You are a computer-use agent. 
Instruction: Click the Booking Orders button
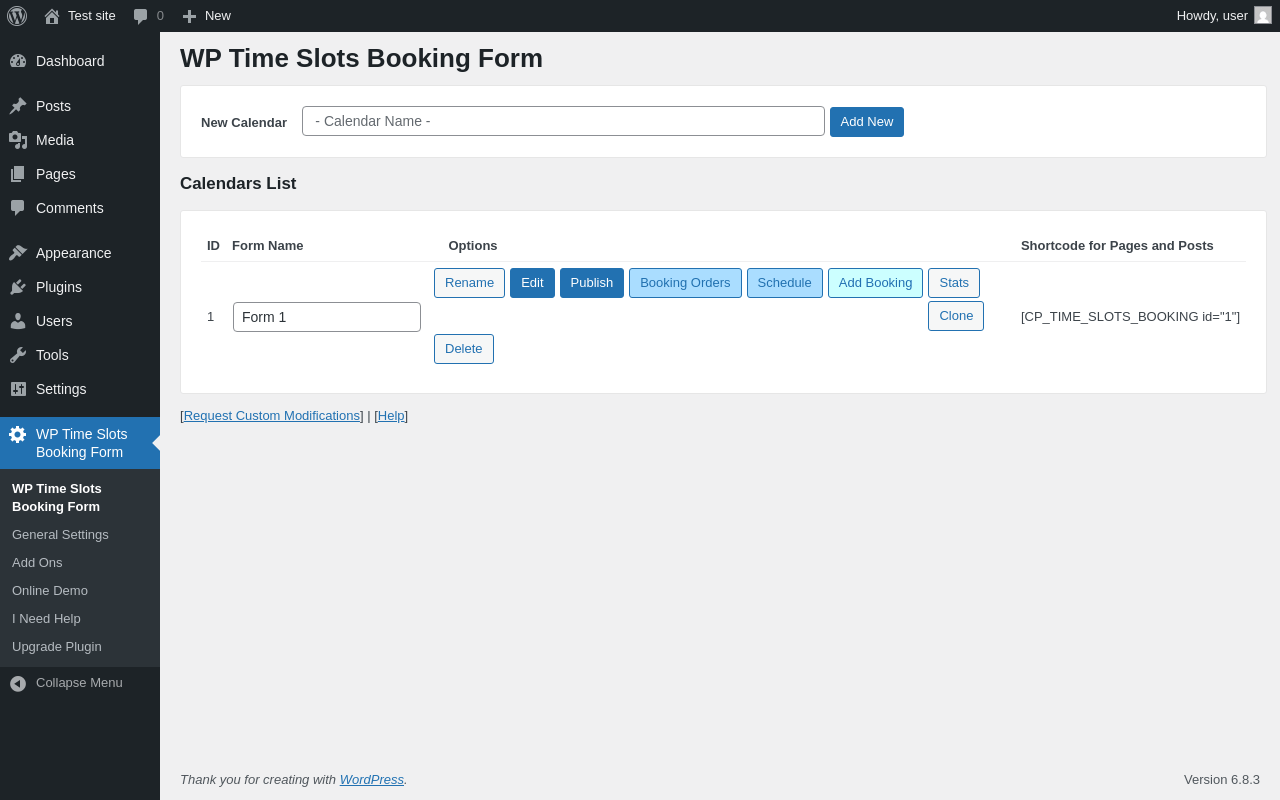[x=685, y=283]
